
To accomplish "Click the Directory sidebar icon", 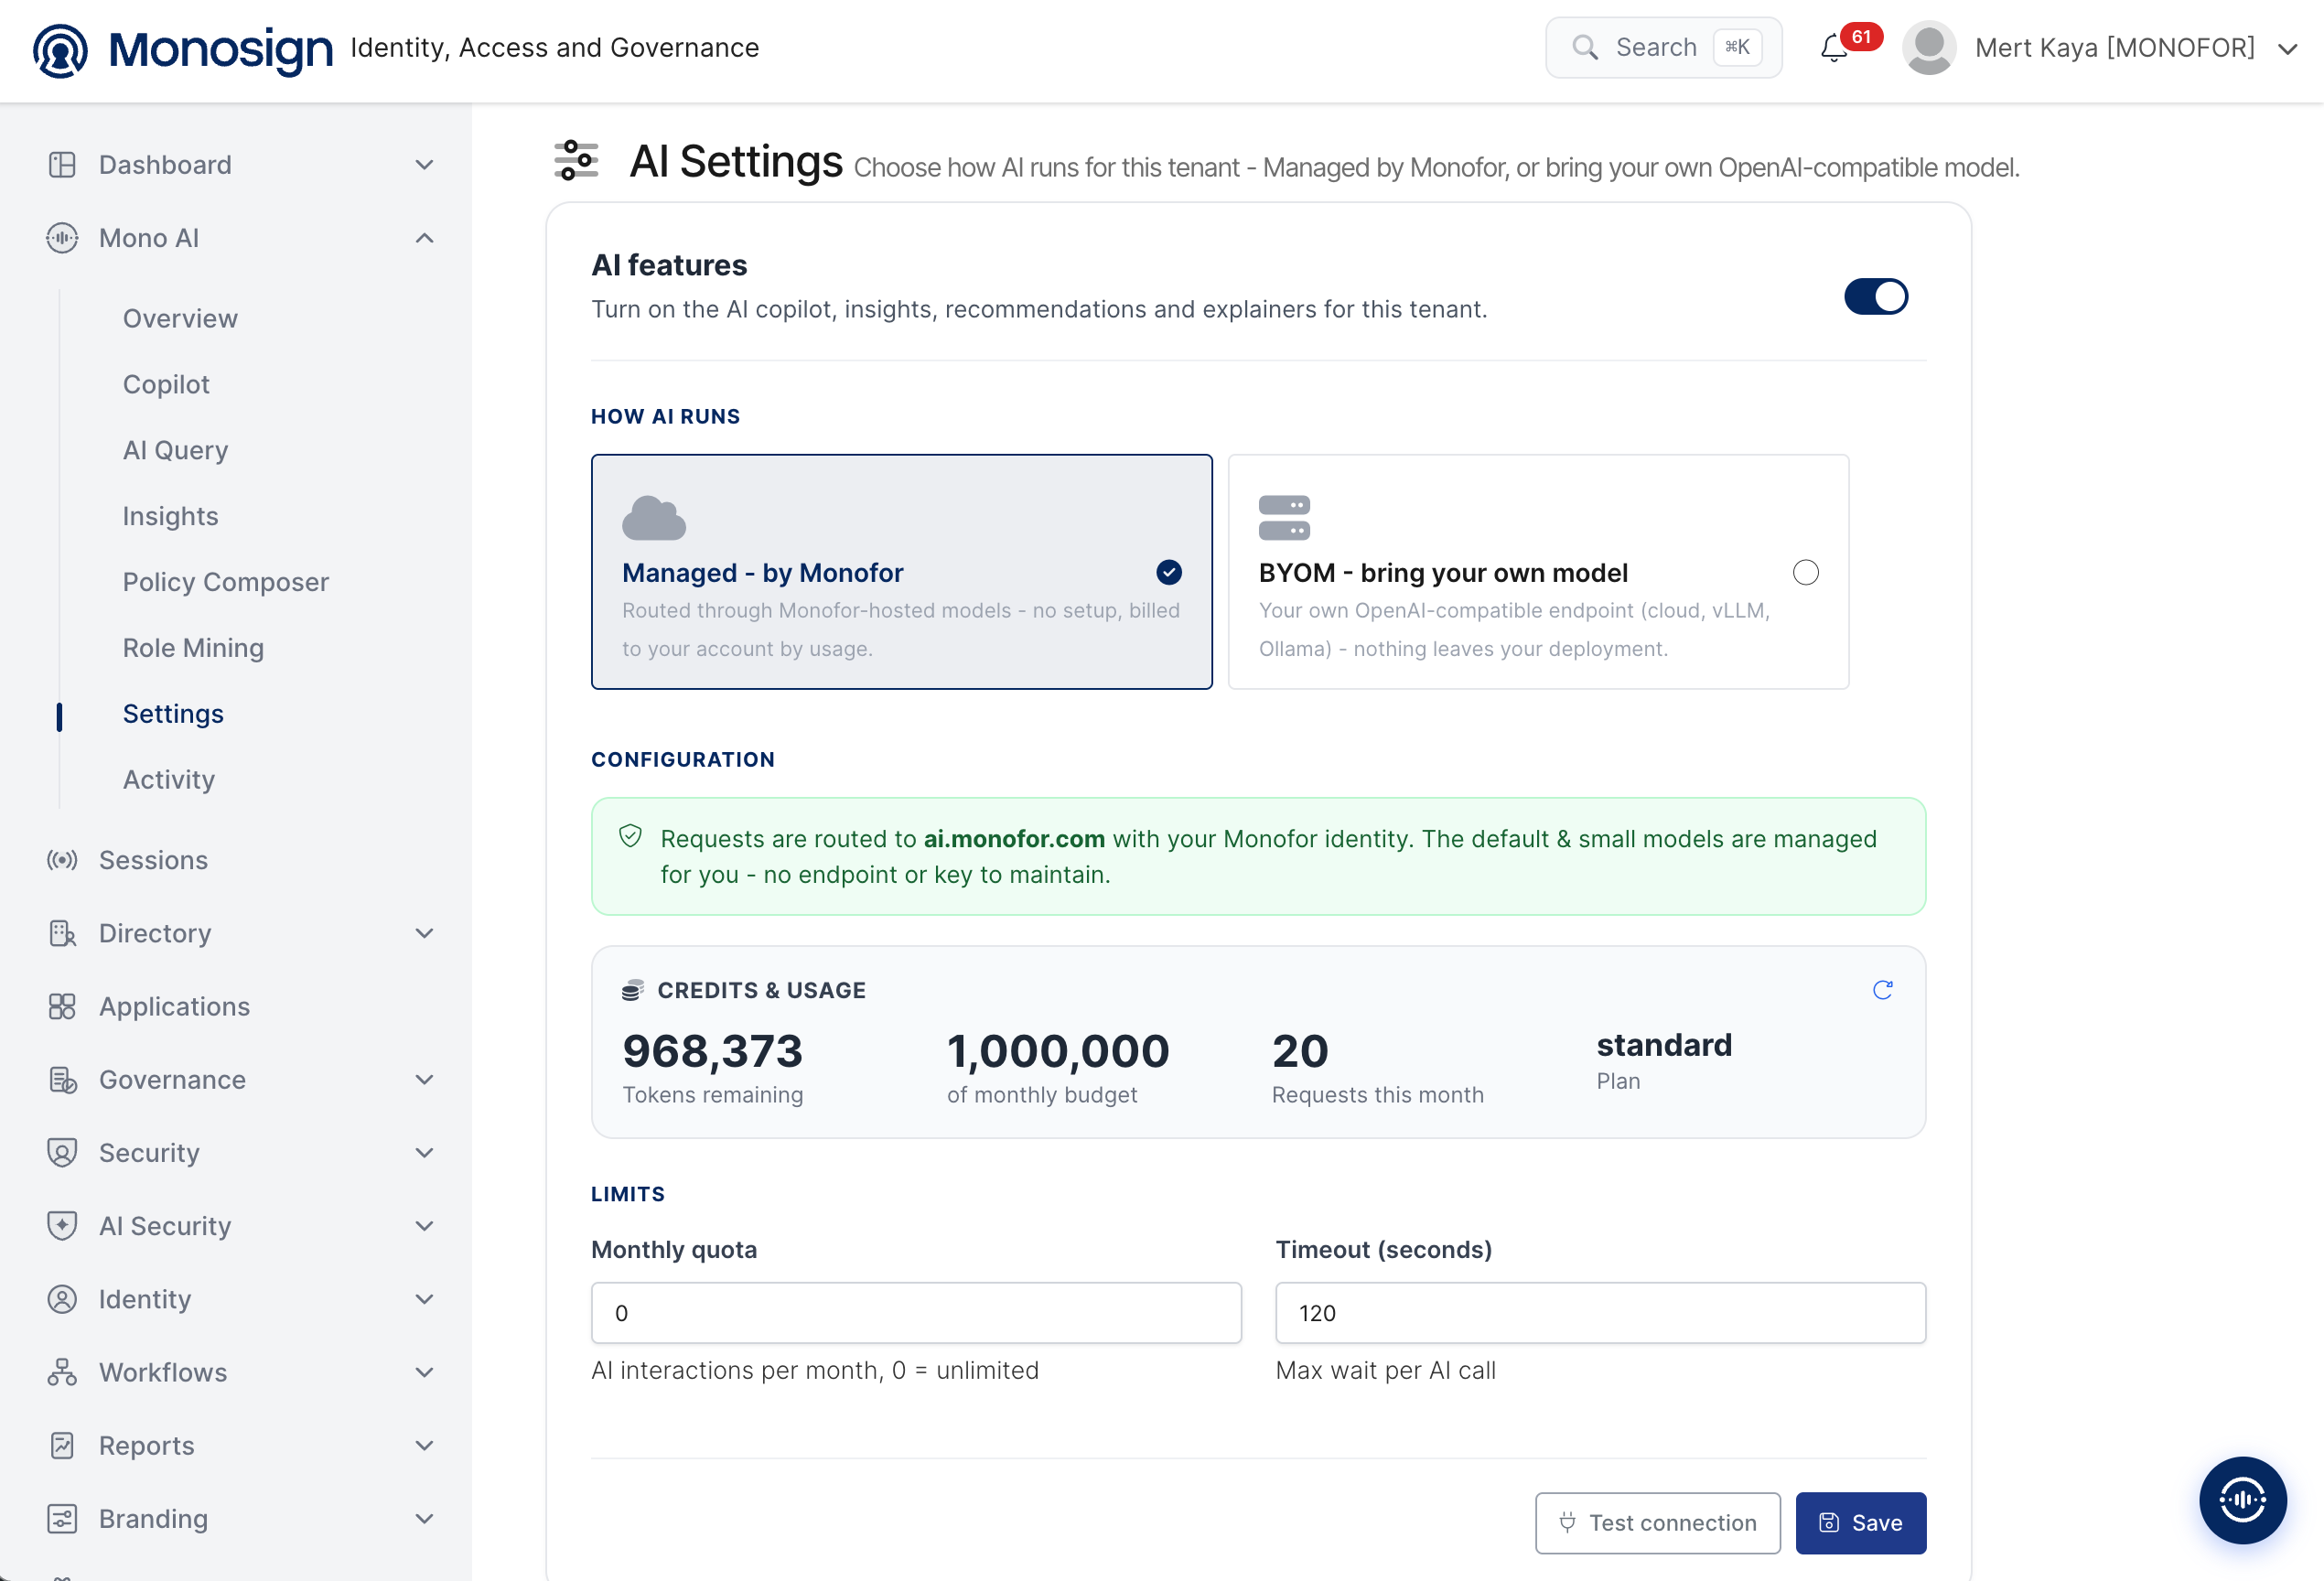I will [62, 934].
